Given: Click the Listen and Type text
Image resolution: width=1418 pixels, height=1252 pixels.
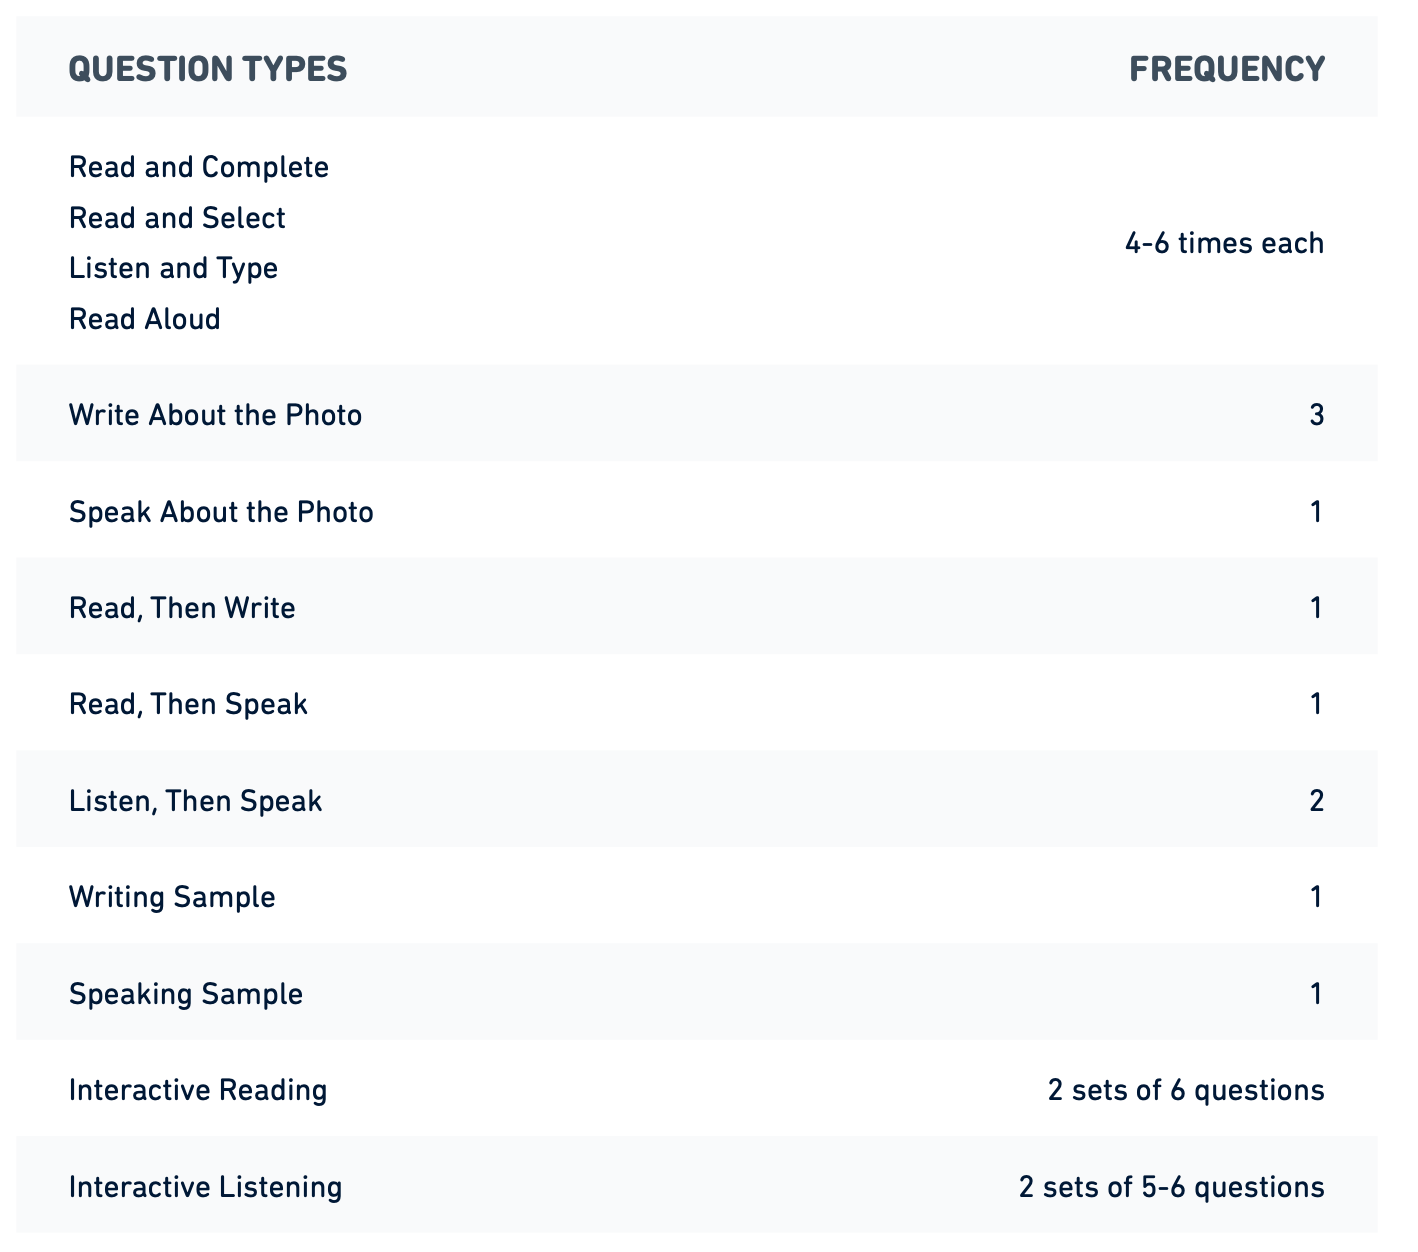Looking at the screenshot, I should click(174, 268).
